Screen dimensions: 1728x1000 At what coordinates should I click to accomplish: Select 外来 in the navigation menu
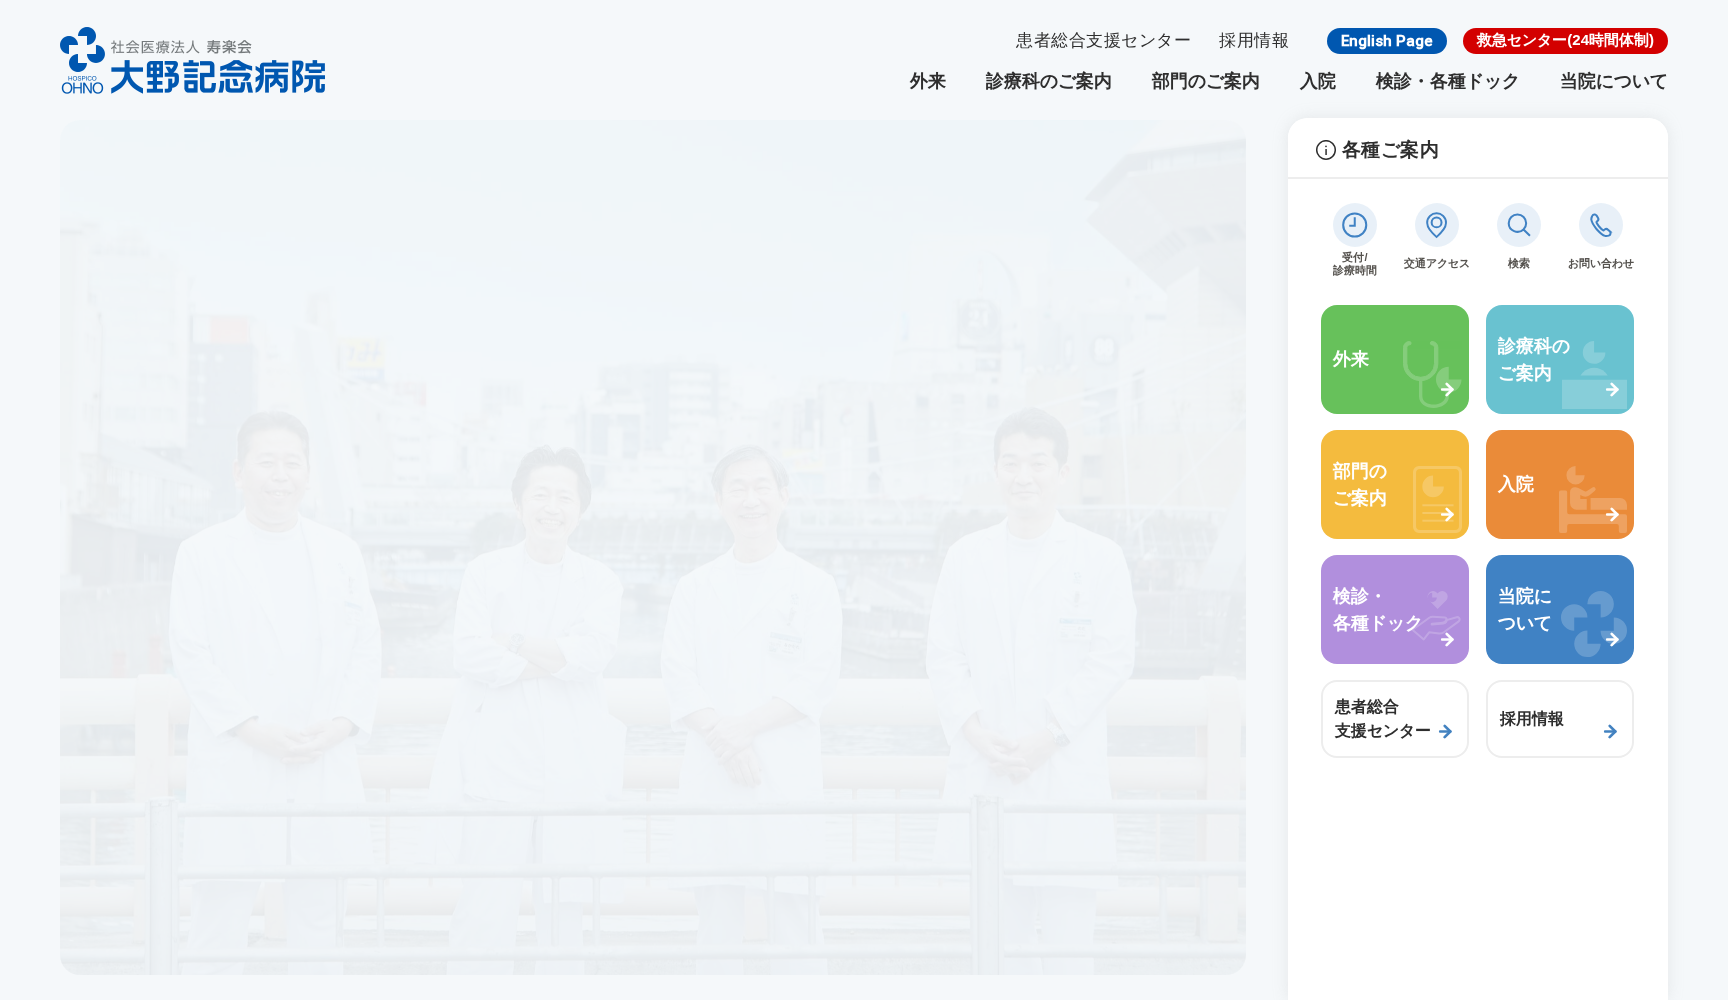pos(926,81)
